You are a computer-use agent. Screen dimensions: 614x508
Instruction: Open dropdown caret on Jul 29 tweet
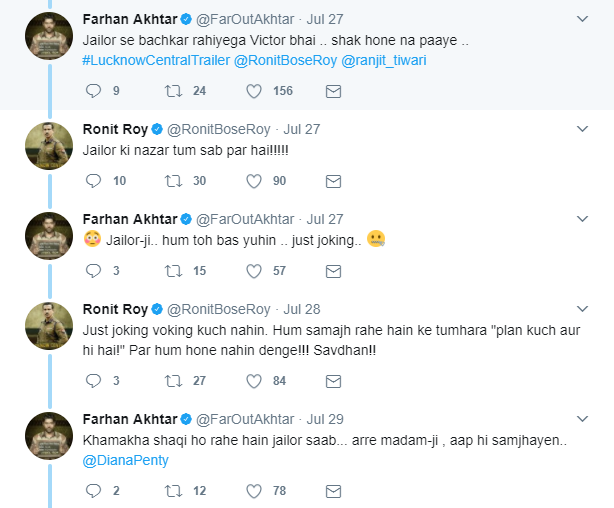click(x=583, y=419)
